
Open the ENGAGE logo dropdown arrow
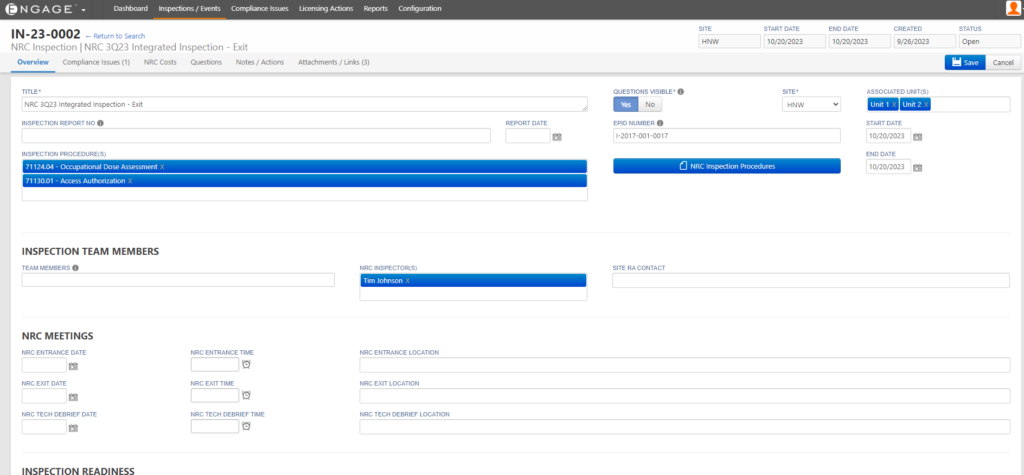click(83, 9)
